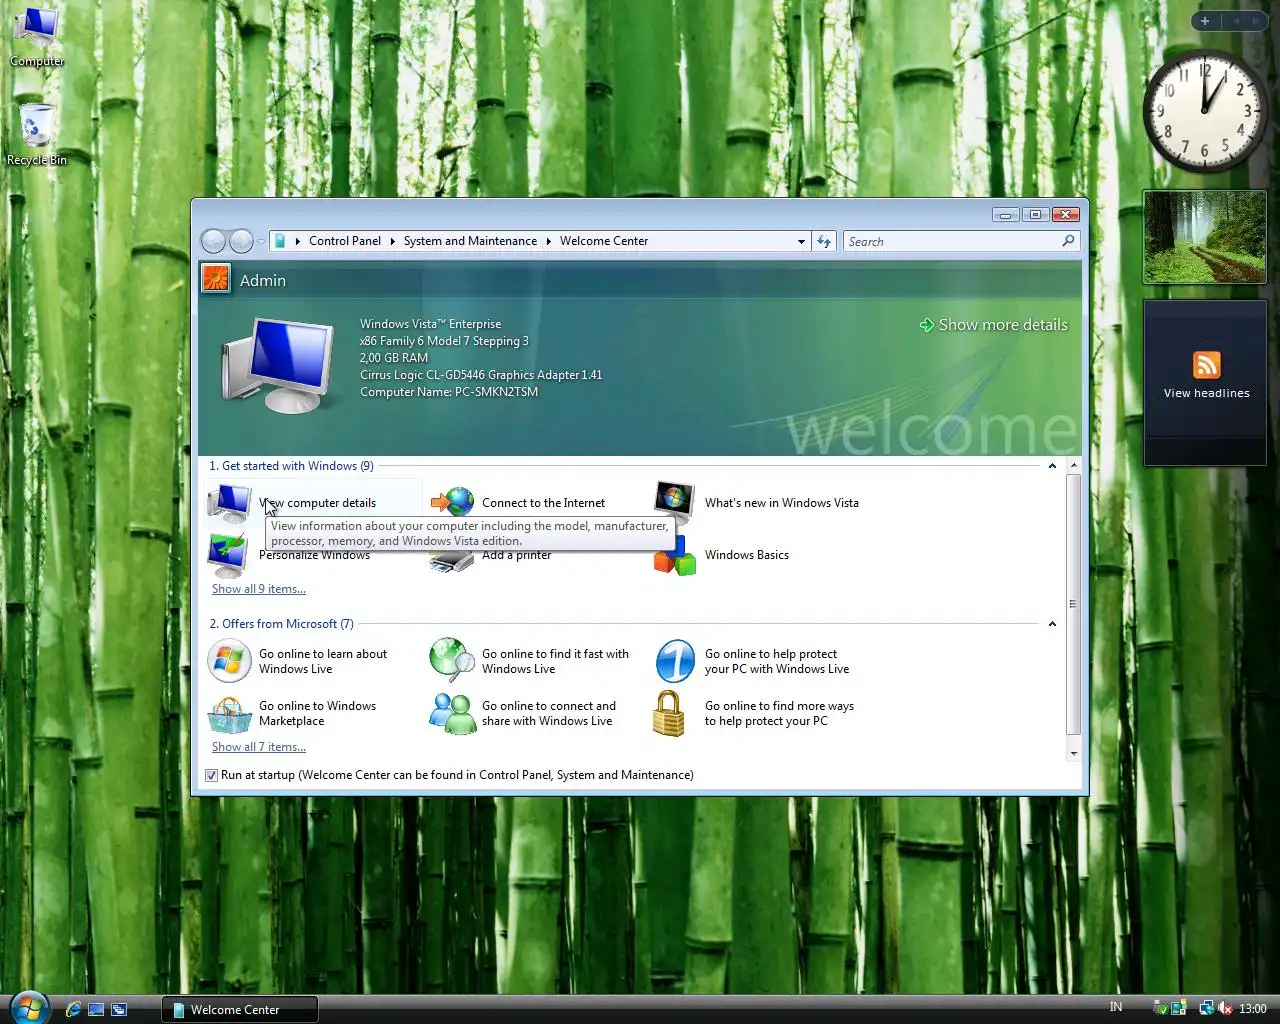
Task: Click the Welcome Center taskbar button
Action: pos(240,1009)
